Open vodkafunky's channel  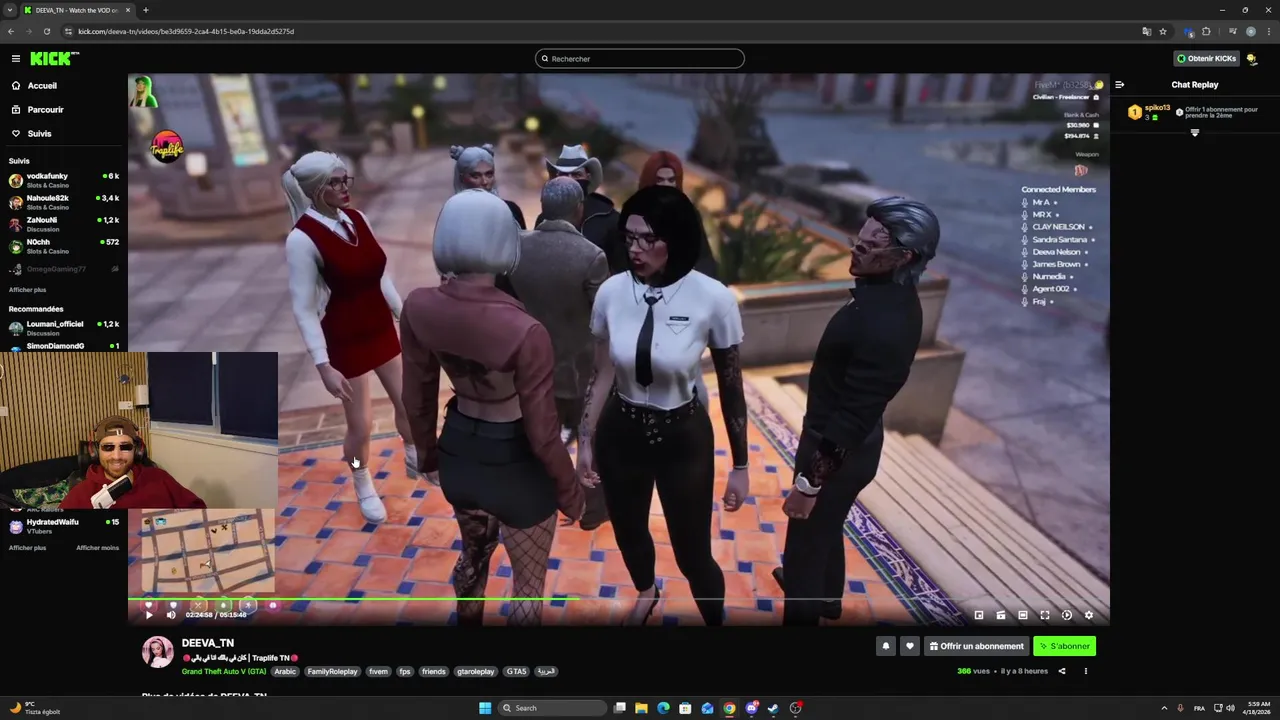pyautogui.click(x=64, y=180)
